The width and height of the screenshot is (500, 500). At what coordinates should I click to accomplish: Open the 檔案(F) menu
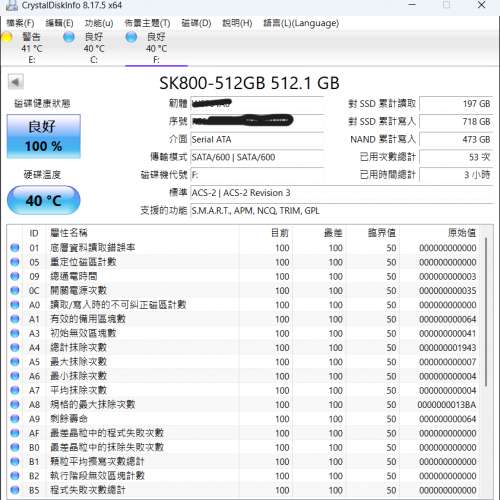[x=20, y=23]
